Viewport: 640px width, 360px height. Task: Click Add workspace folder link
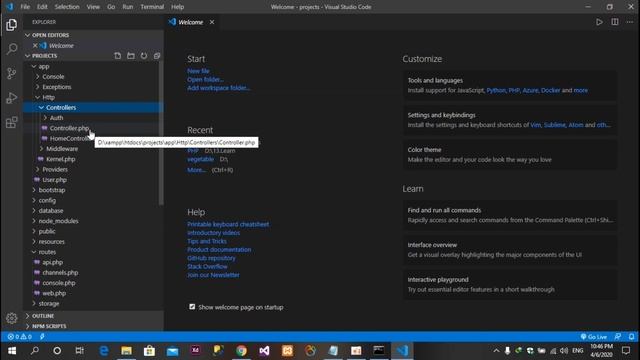219,88
